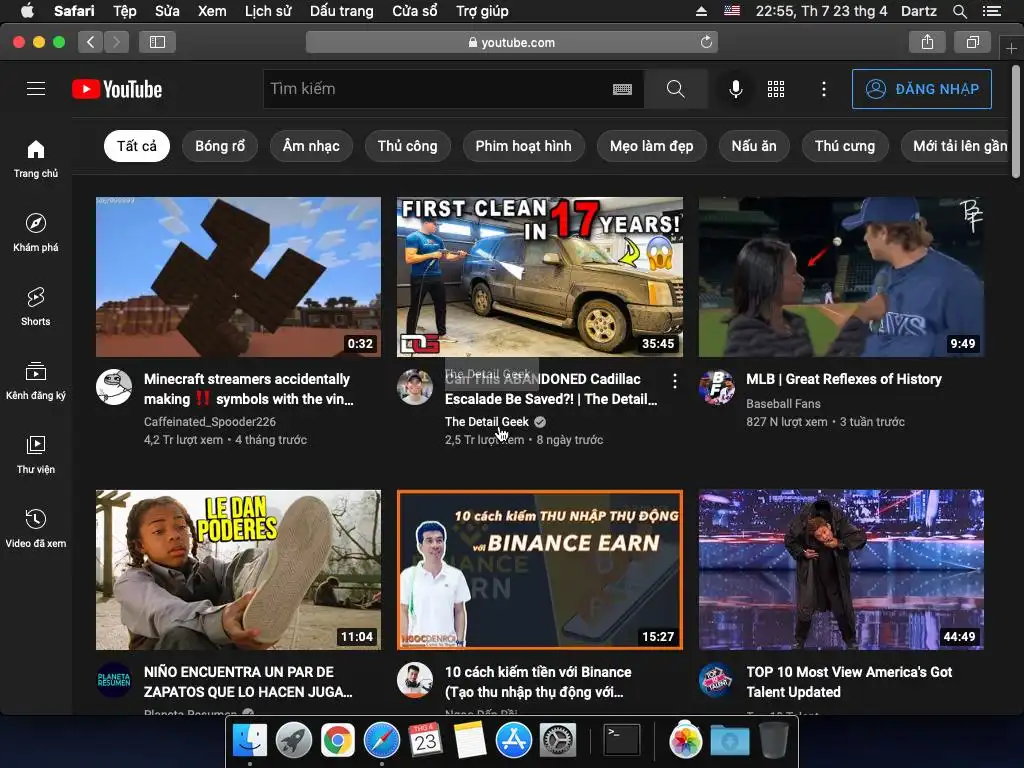Click the YouTube logo

[x=117, y=89]
